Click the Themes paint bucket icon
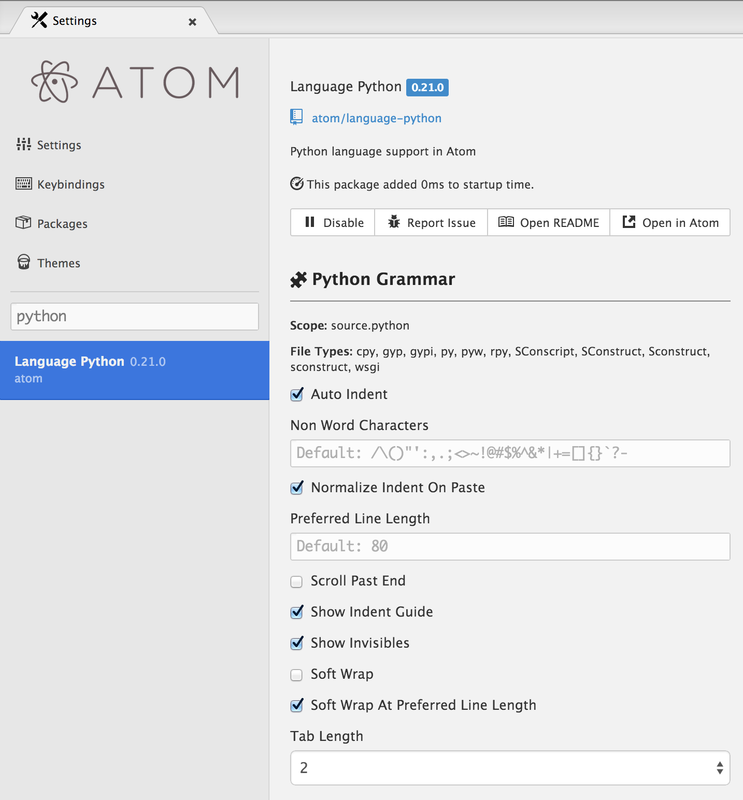The image size is (743, 800). coord(24,262)
